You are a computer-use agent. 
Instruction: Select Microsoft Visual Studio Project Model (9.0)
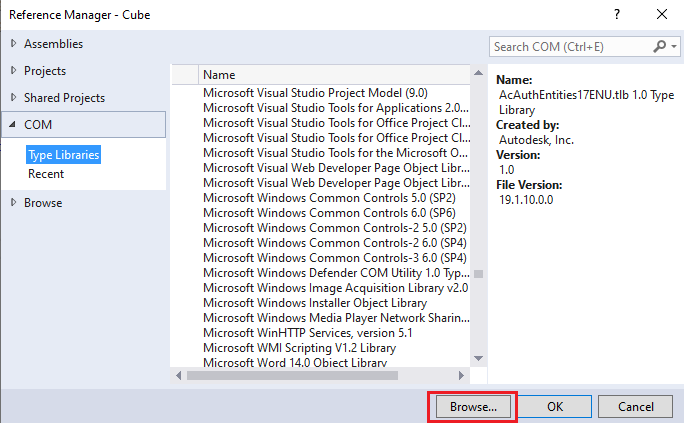[315, 93]
